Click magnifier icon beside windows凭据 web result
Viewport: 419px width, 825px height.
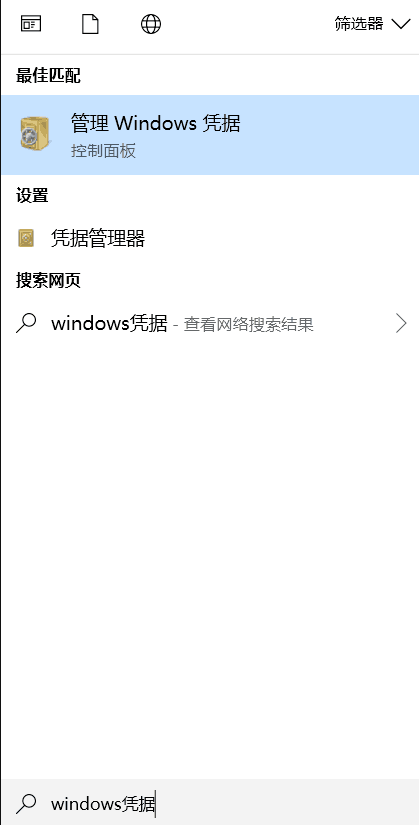click(x=26, y=323)
